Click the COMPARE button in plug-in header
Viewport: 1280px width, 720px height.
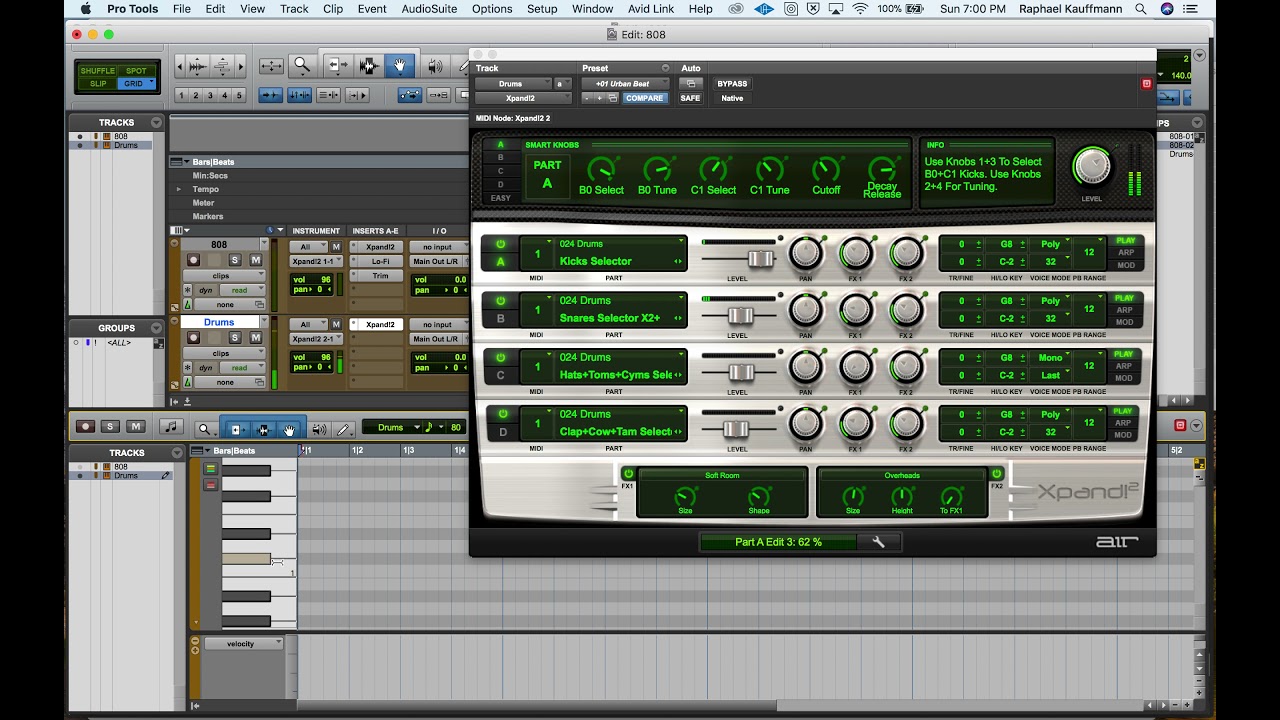click(645, 98)
